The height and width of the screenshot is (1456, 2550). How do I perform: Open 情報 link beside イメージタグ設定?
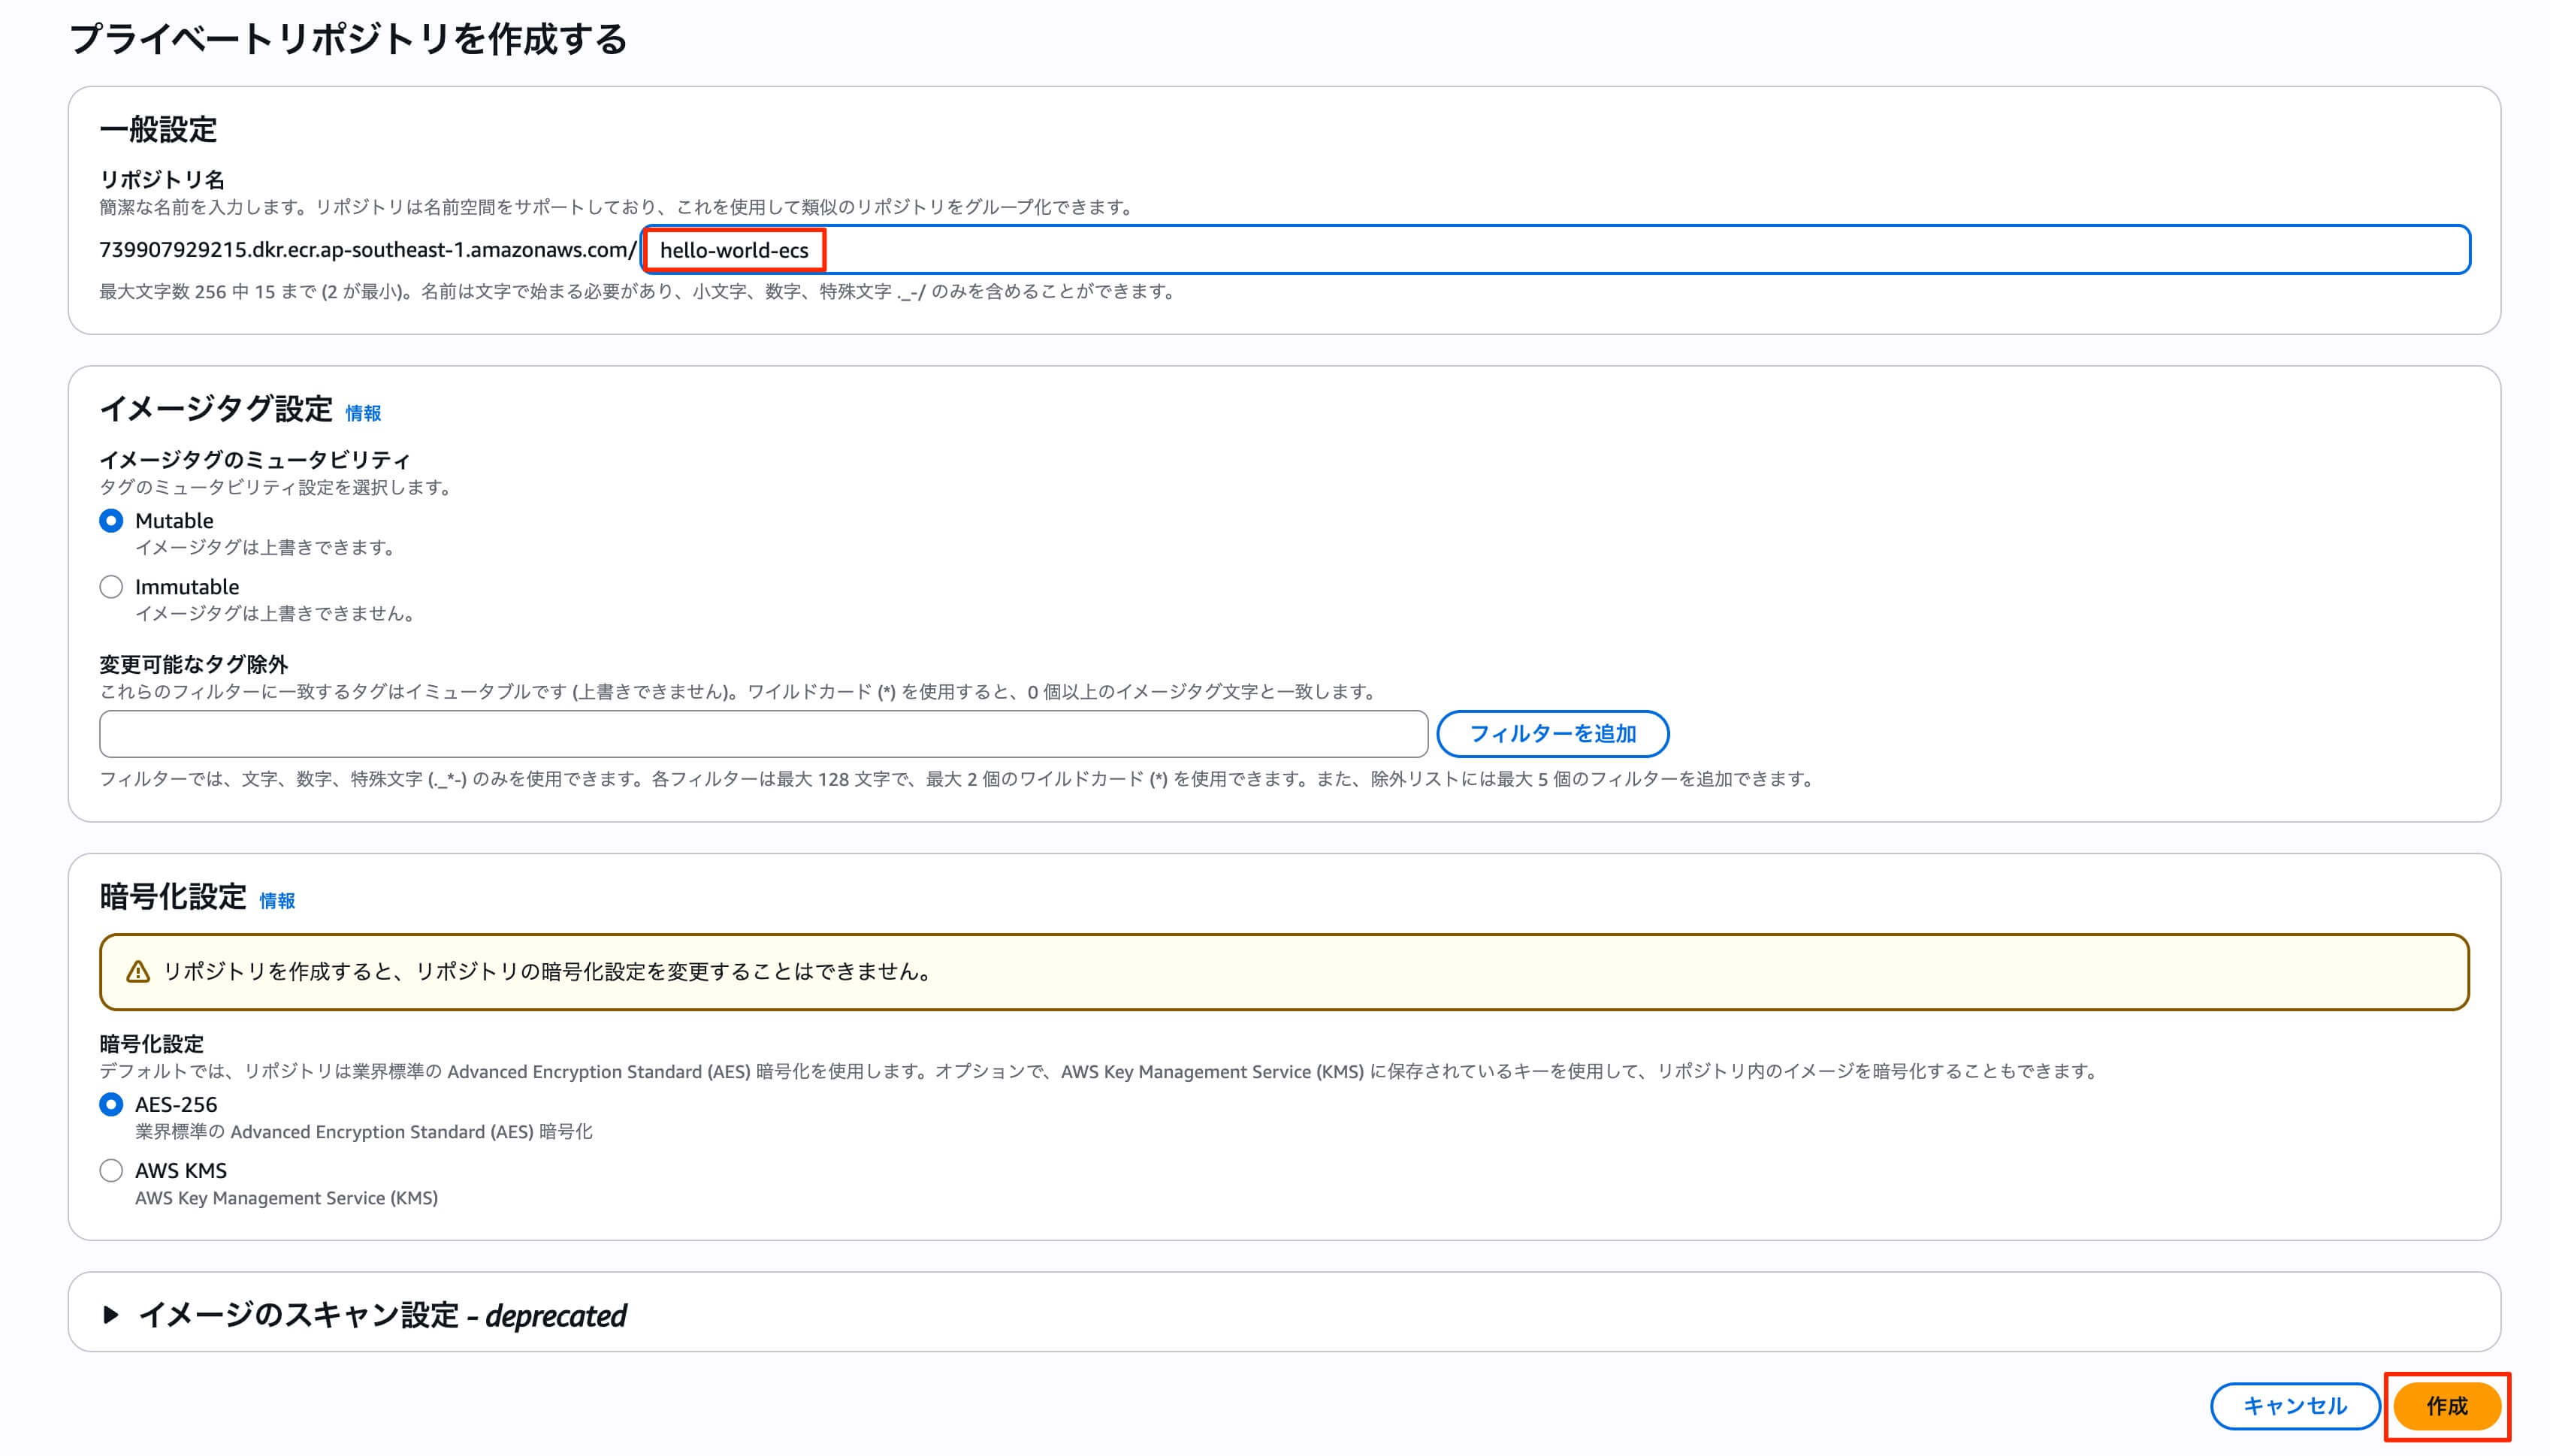click(x=363, y=413)
